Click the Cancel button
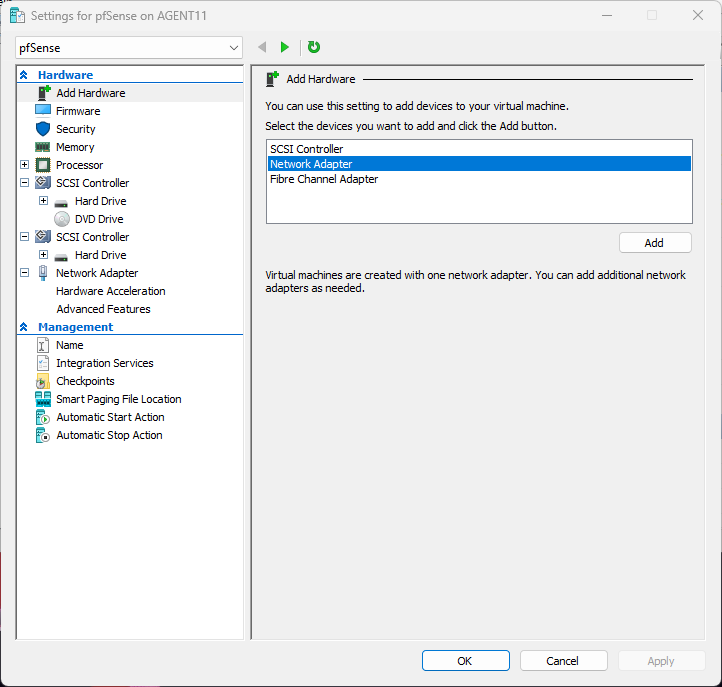This screenshot has height=687, width=722. (562, 660)
